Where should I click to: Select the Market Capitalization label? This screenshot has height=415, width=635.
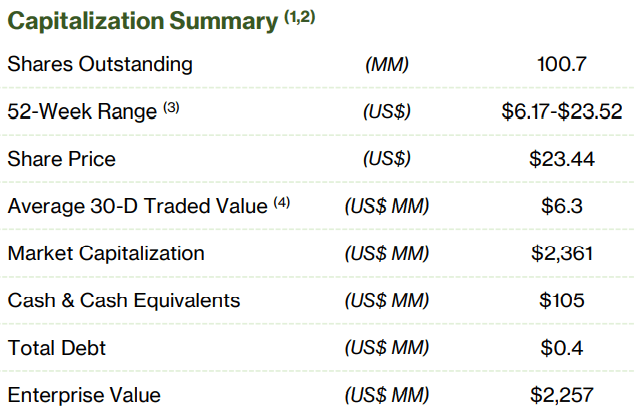tap(106, 253)
